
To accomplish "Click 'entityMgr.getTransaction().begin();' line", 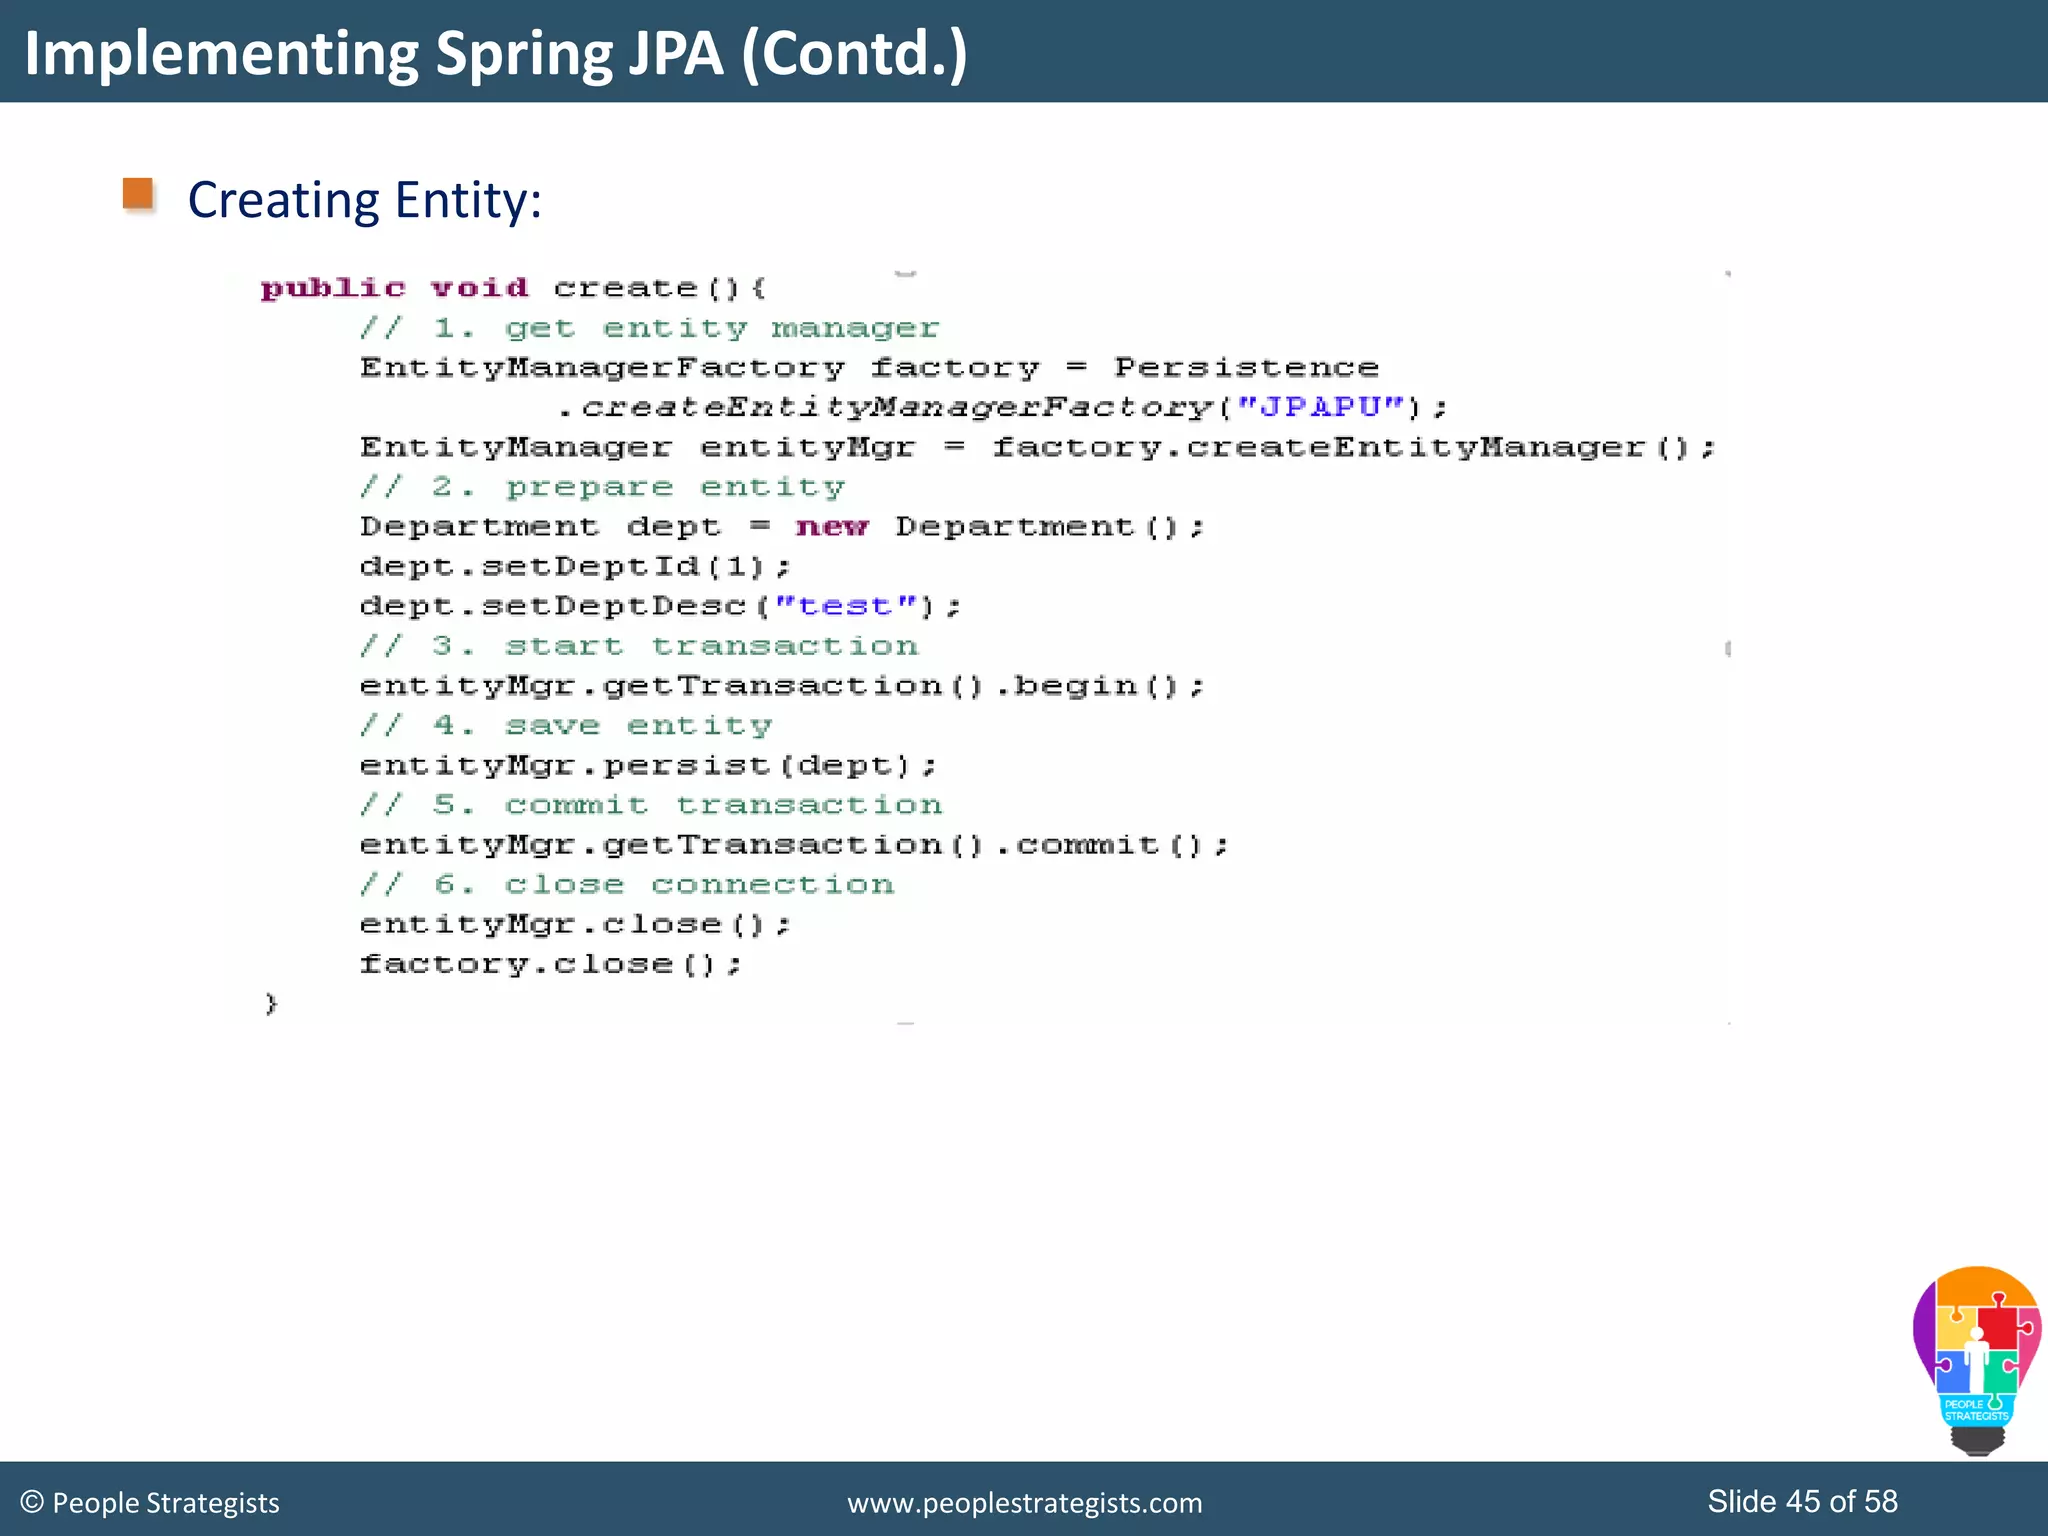I will 783,686.
